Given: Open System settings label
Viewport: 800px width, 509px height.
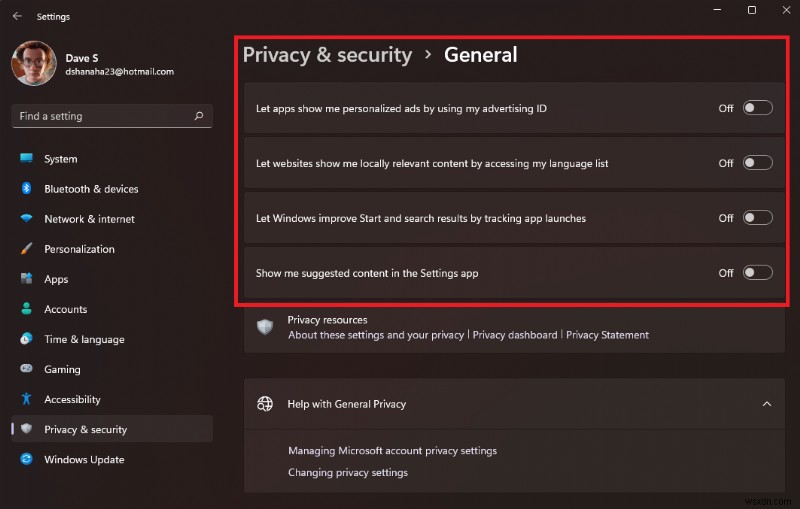Looking at the screenshot, I should [61, 159].
